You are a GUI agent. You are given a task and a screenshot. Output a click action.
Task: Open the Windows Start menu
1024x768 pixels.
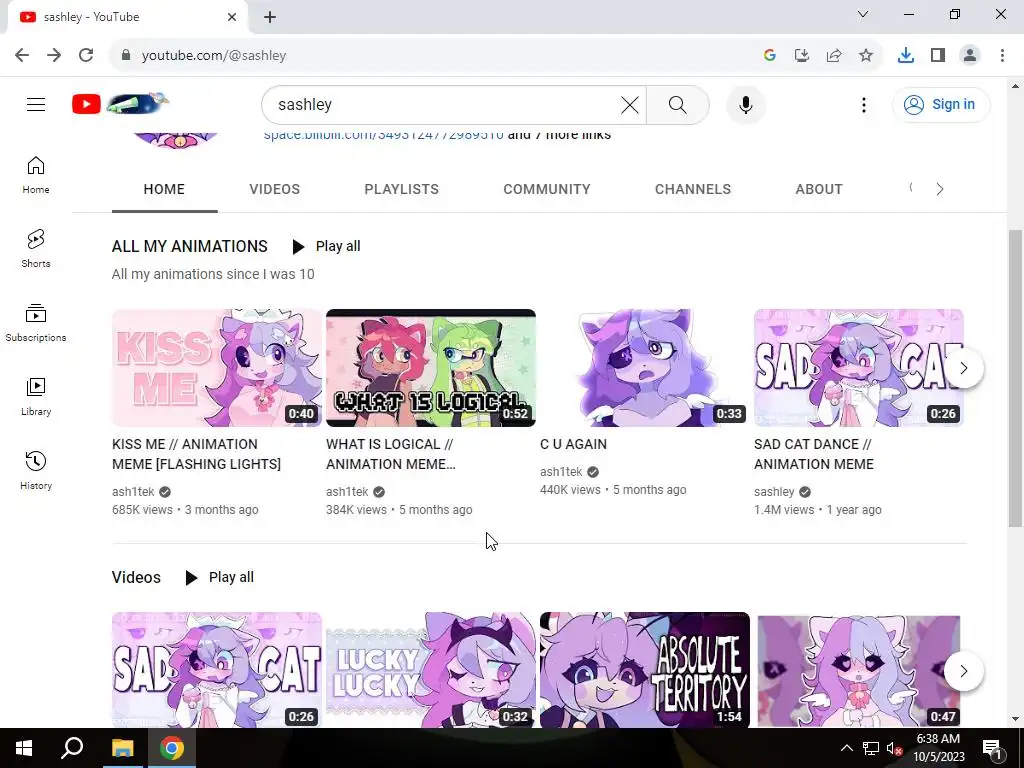pos(24,748)
